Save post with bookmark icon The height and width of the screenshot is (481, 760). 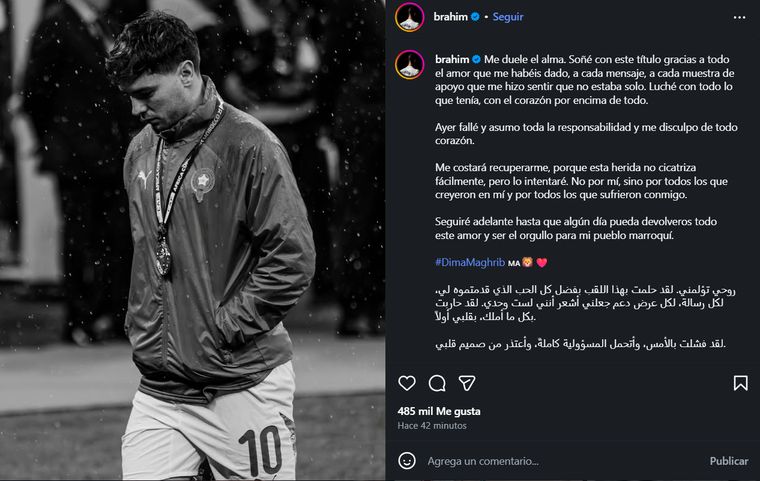740,383
